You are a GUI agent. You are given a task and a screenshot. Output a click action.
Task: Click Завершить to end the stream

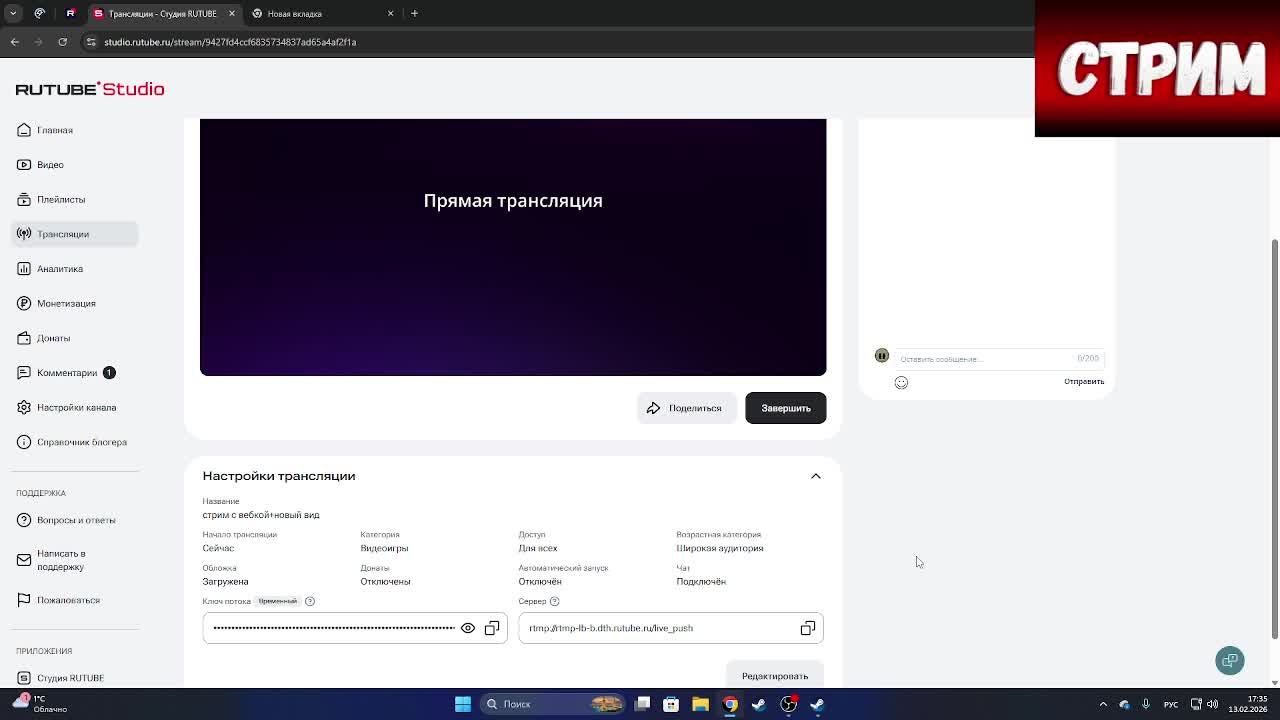(785, 408)
